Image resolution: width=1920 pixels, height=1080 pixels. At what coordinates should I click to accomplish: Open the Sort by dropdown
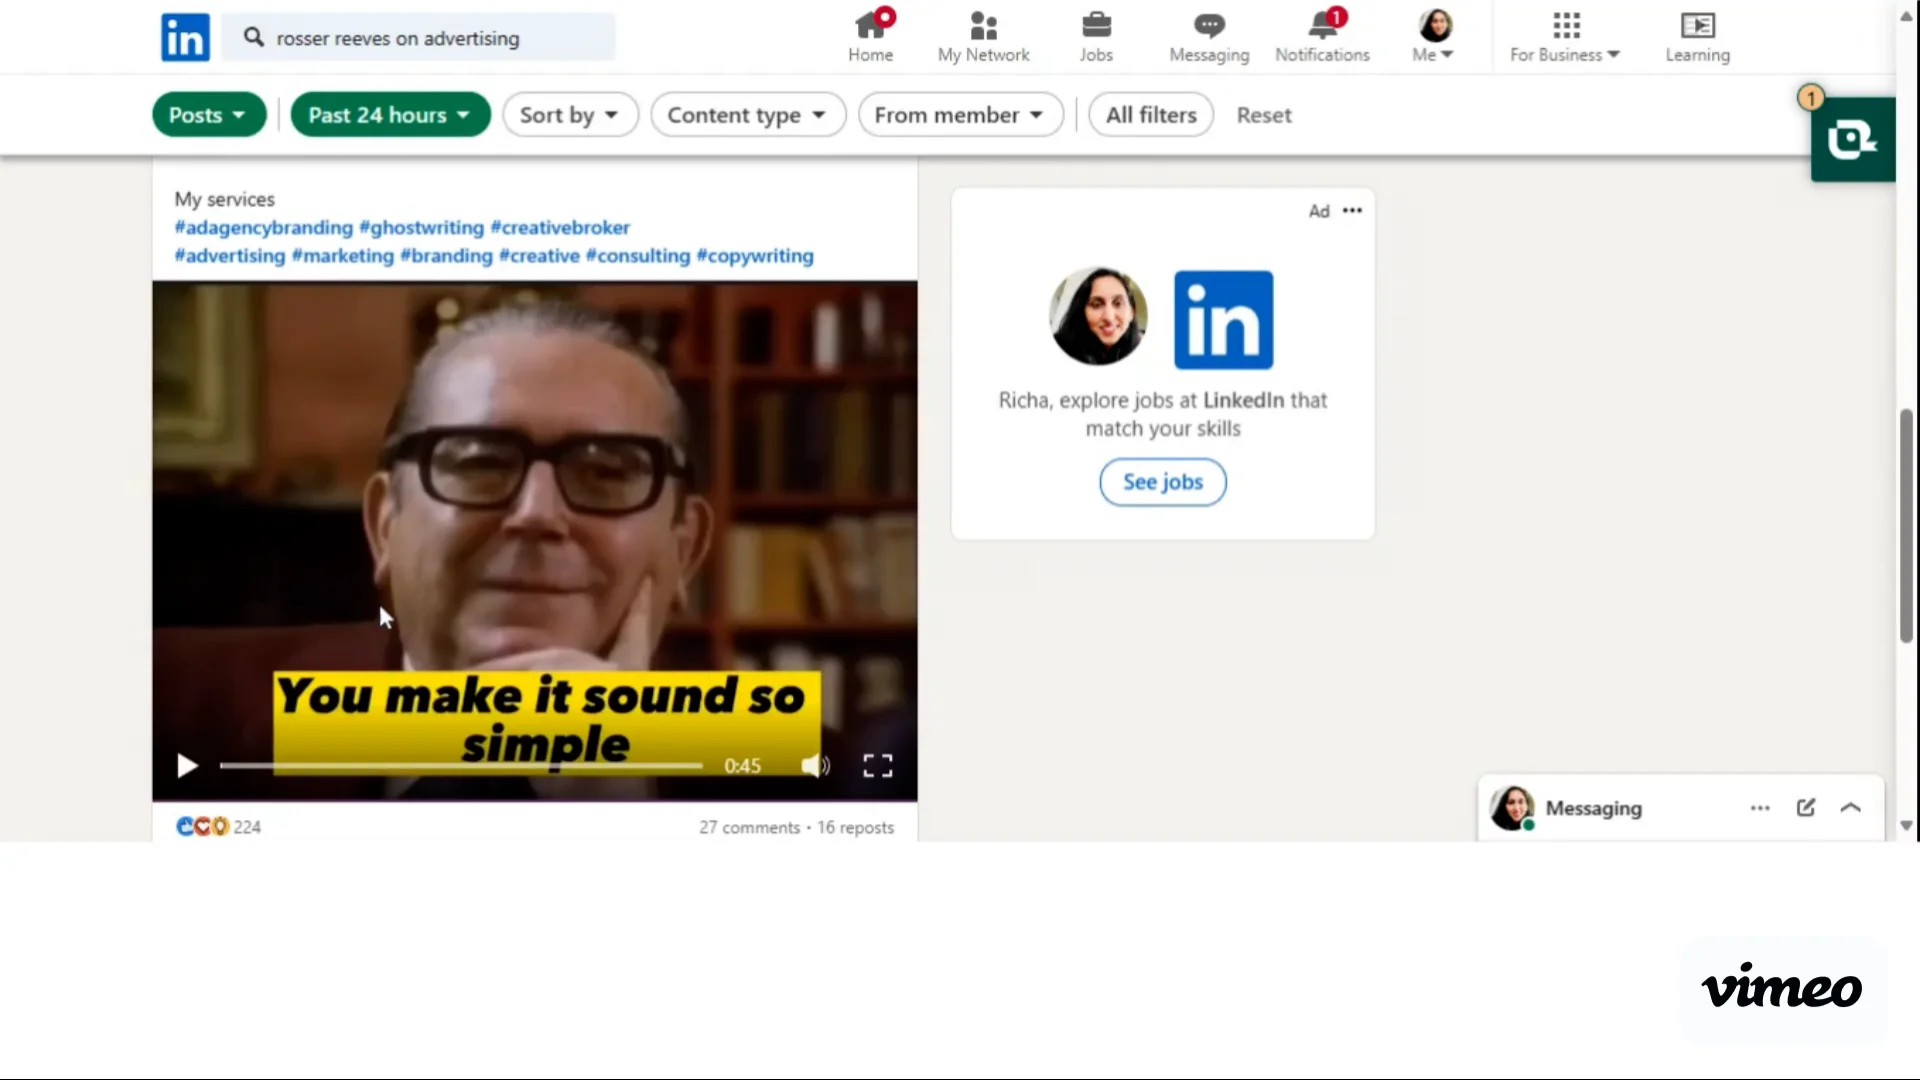[569, 115]
